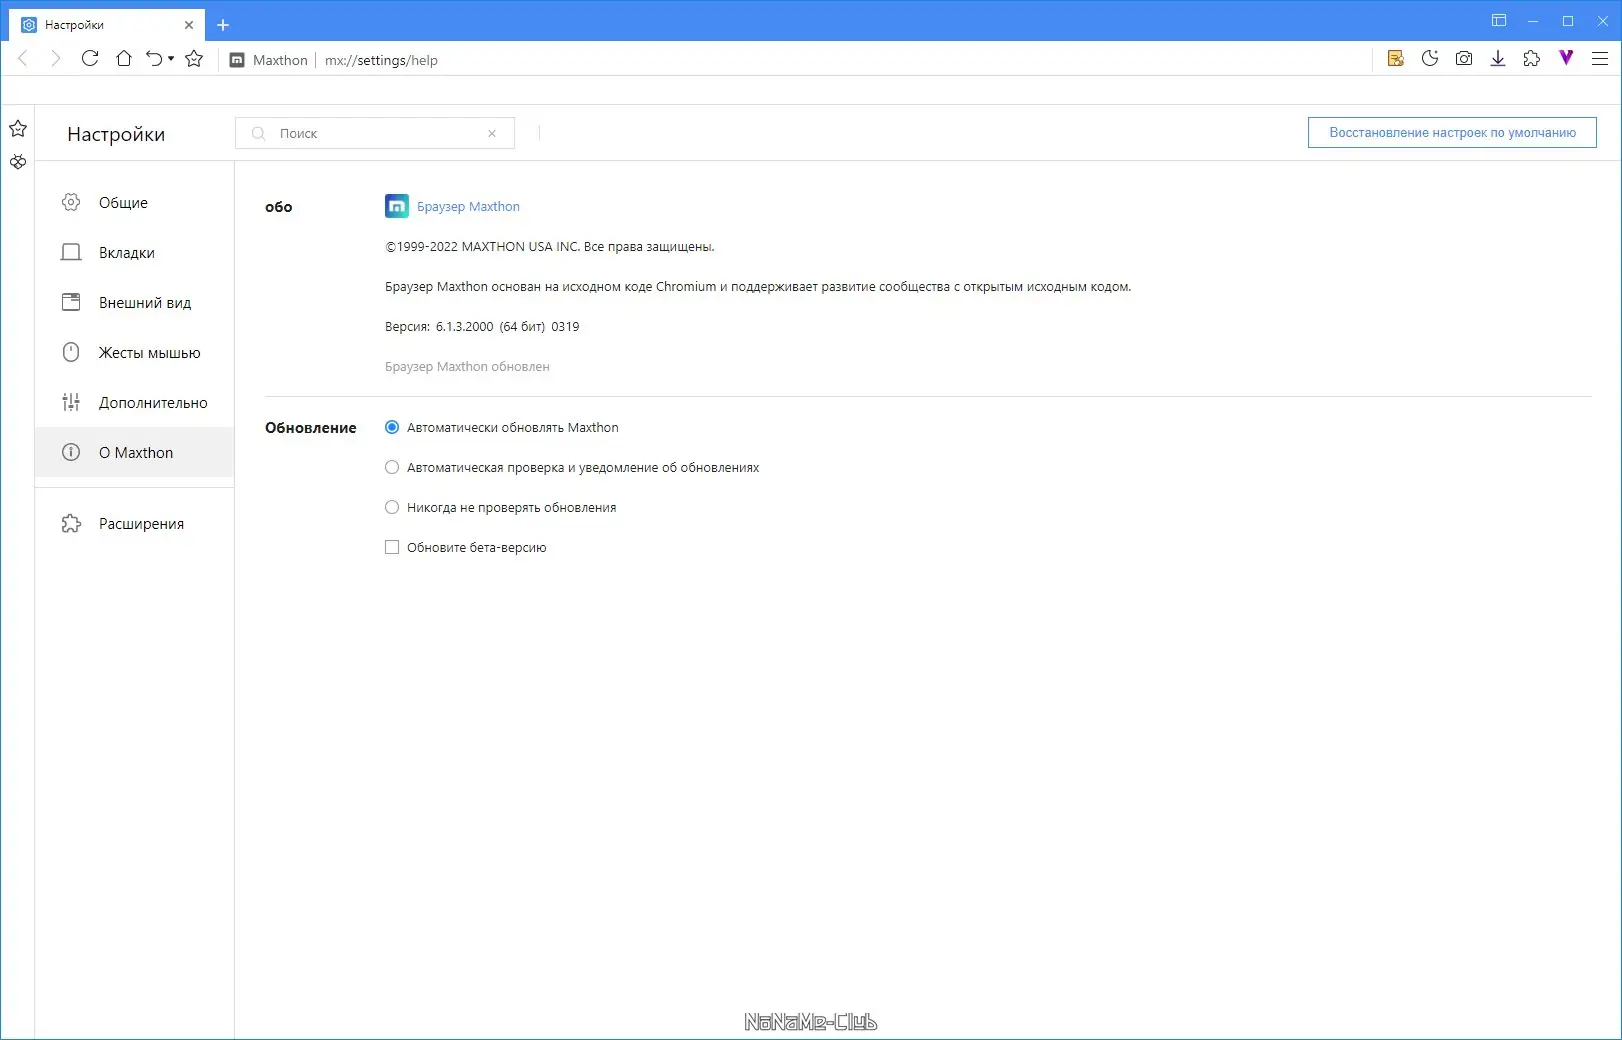Enable the Обновите бета-версию checkbox
The image size is (1622, 1040).
(x=392, y=547)
